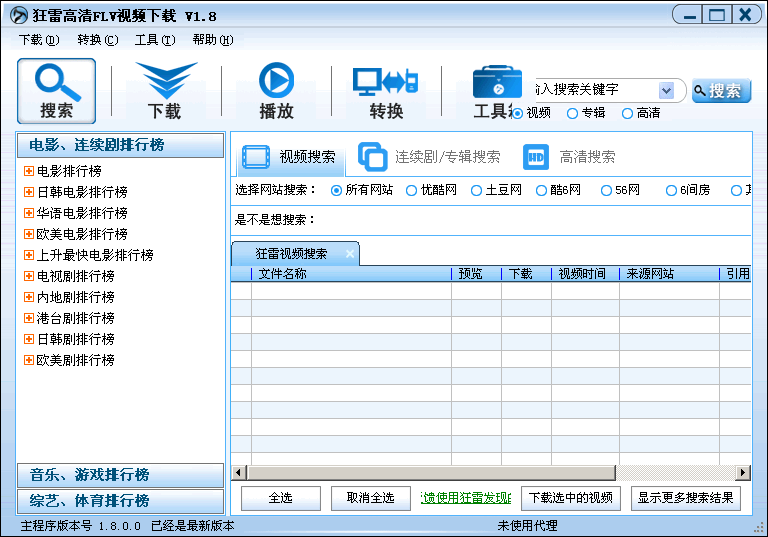Click the results horizontal scrollbar thumb

tap(431, 473)
